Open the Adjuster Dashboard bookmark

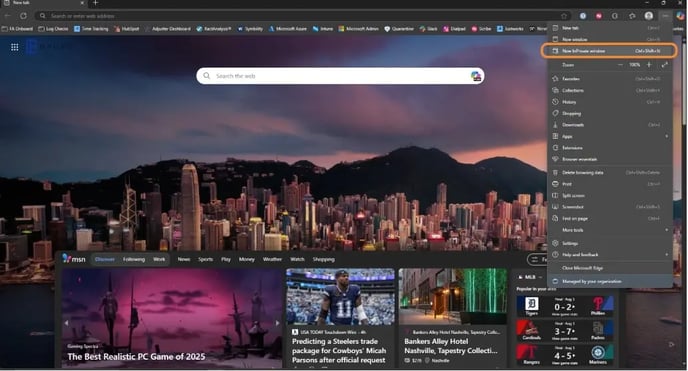click(168, 29)
